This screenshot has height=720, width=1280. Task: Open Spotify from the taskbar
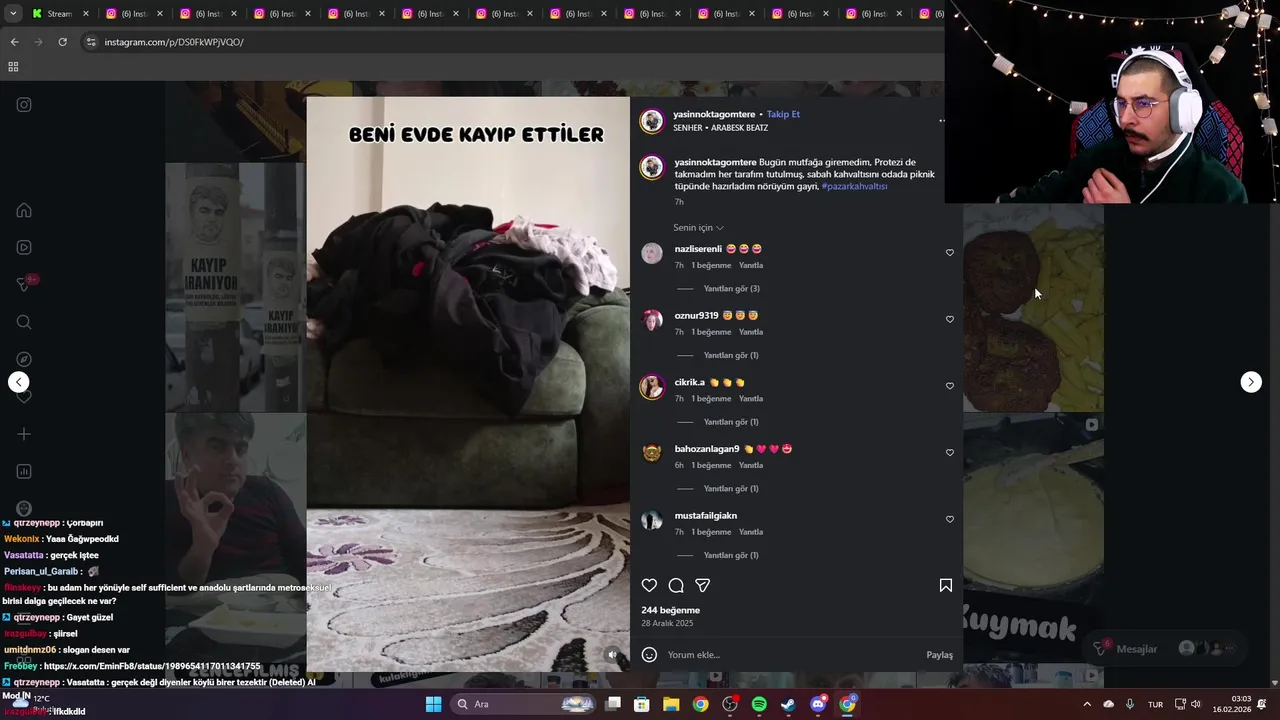(x=759, y=704)
